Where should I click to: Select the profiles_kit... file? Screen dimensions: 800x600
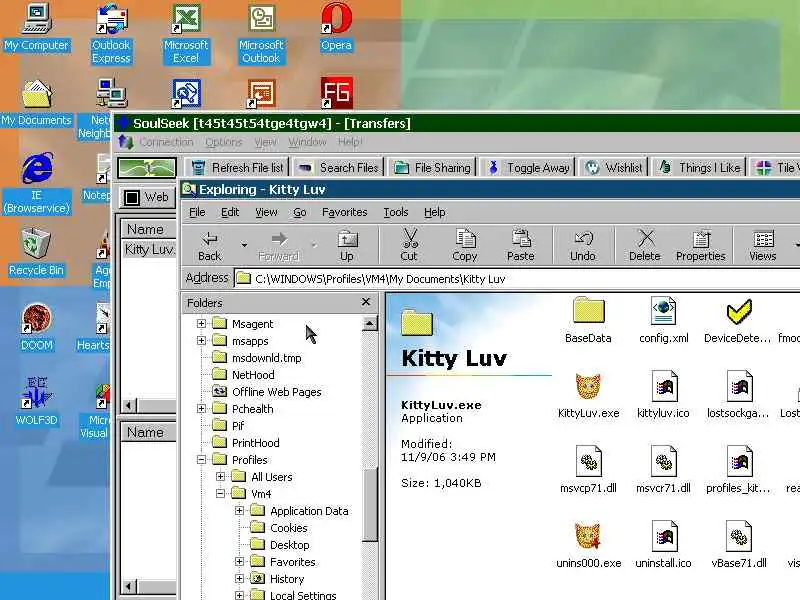point(738,470)
